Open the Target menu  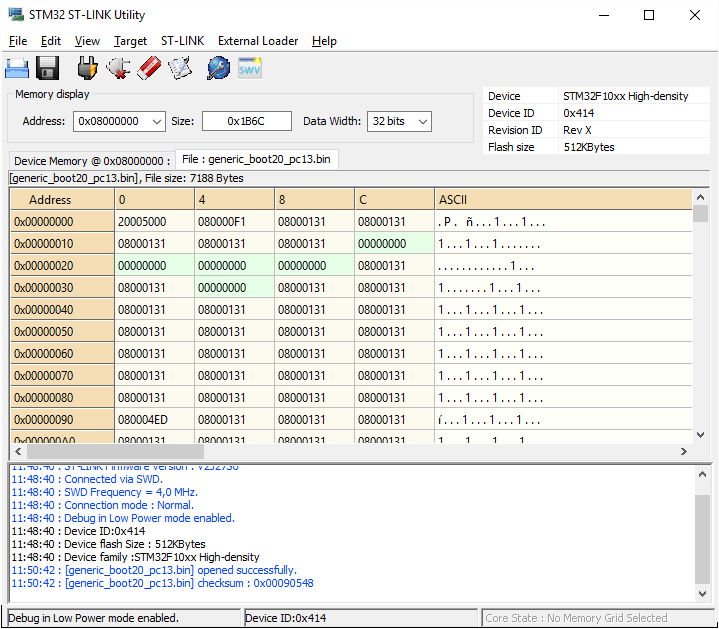pyautogui.click(x=130, y=41)
